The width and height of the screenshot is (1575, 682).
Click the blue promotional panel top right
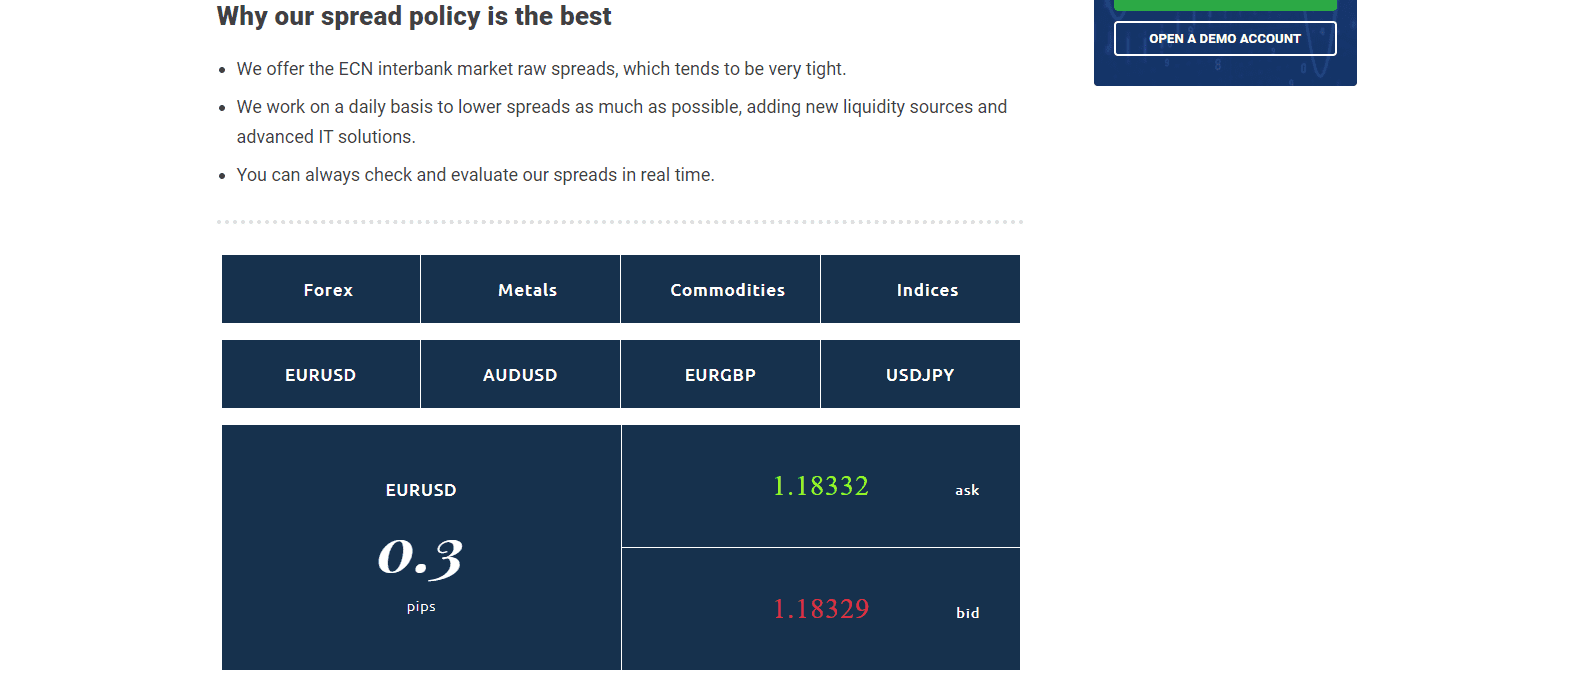pyautogui.click(x=1224, y=43)
